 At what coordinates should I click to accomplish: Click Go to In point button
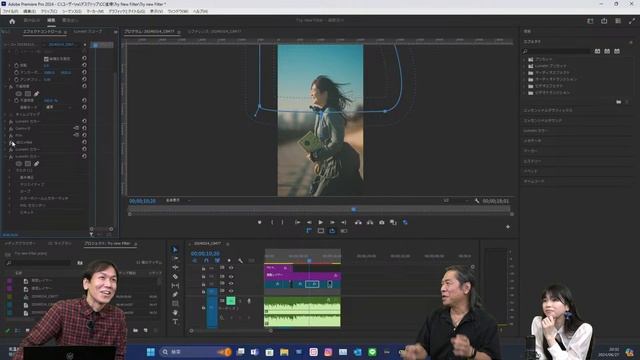(x=298, y=222)
